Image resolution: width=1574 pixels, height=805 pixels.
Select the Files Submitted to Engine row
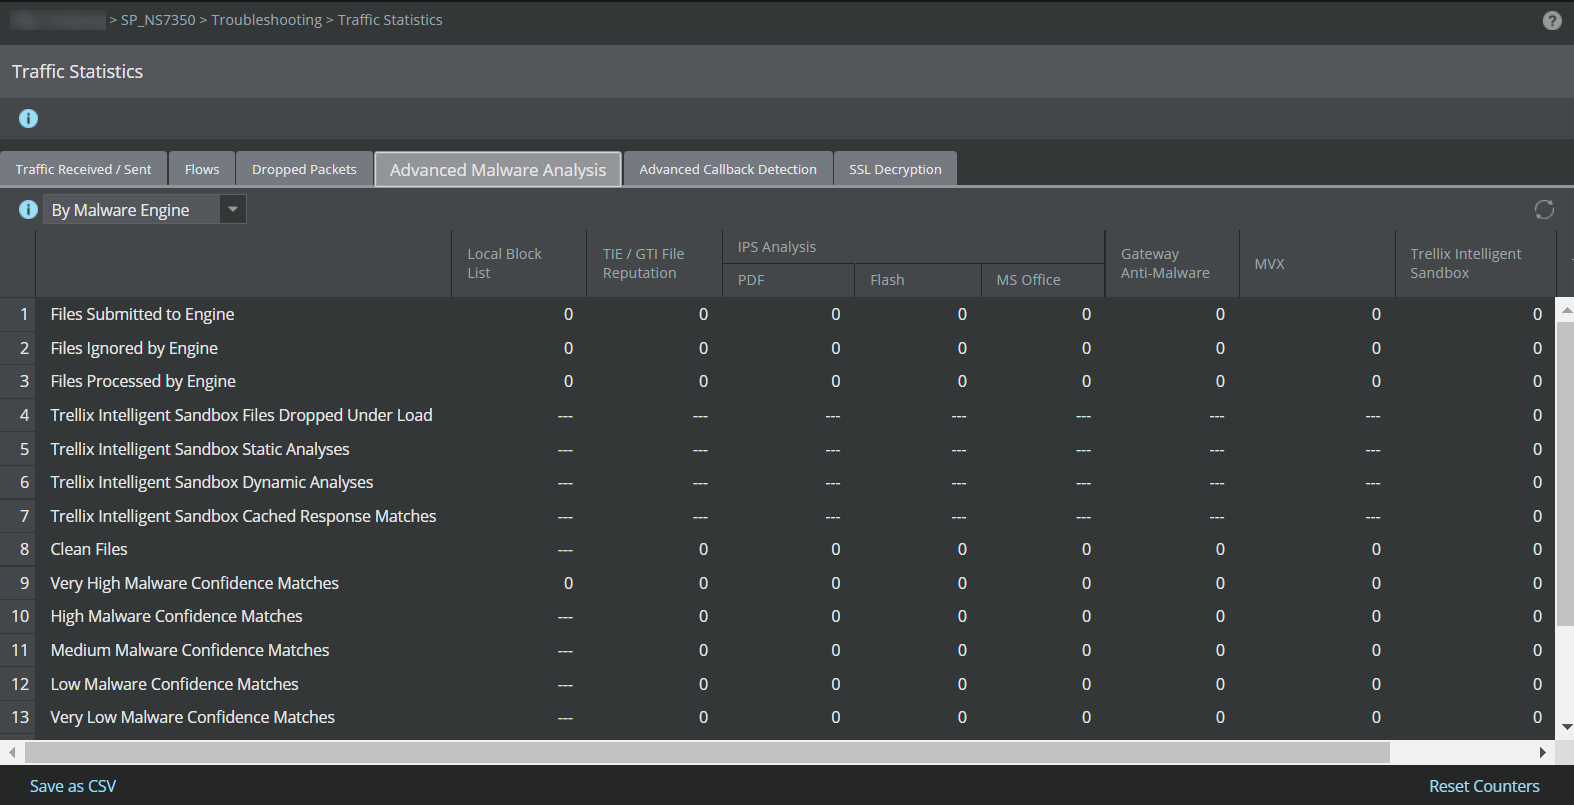tap(778, 314)
